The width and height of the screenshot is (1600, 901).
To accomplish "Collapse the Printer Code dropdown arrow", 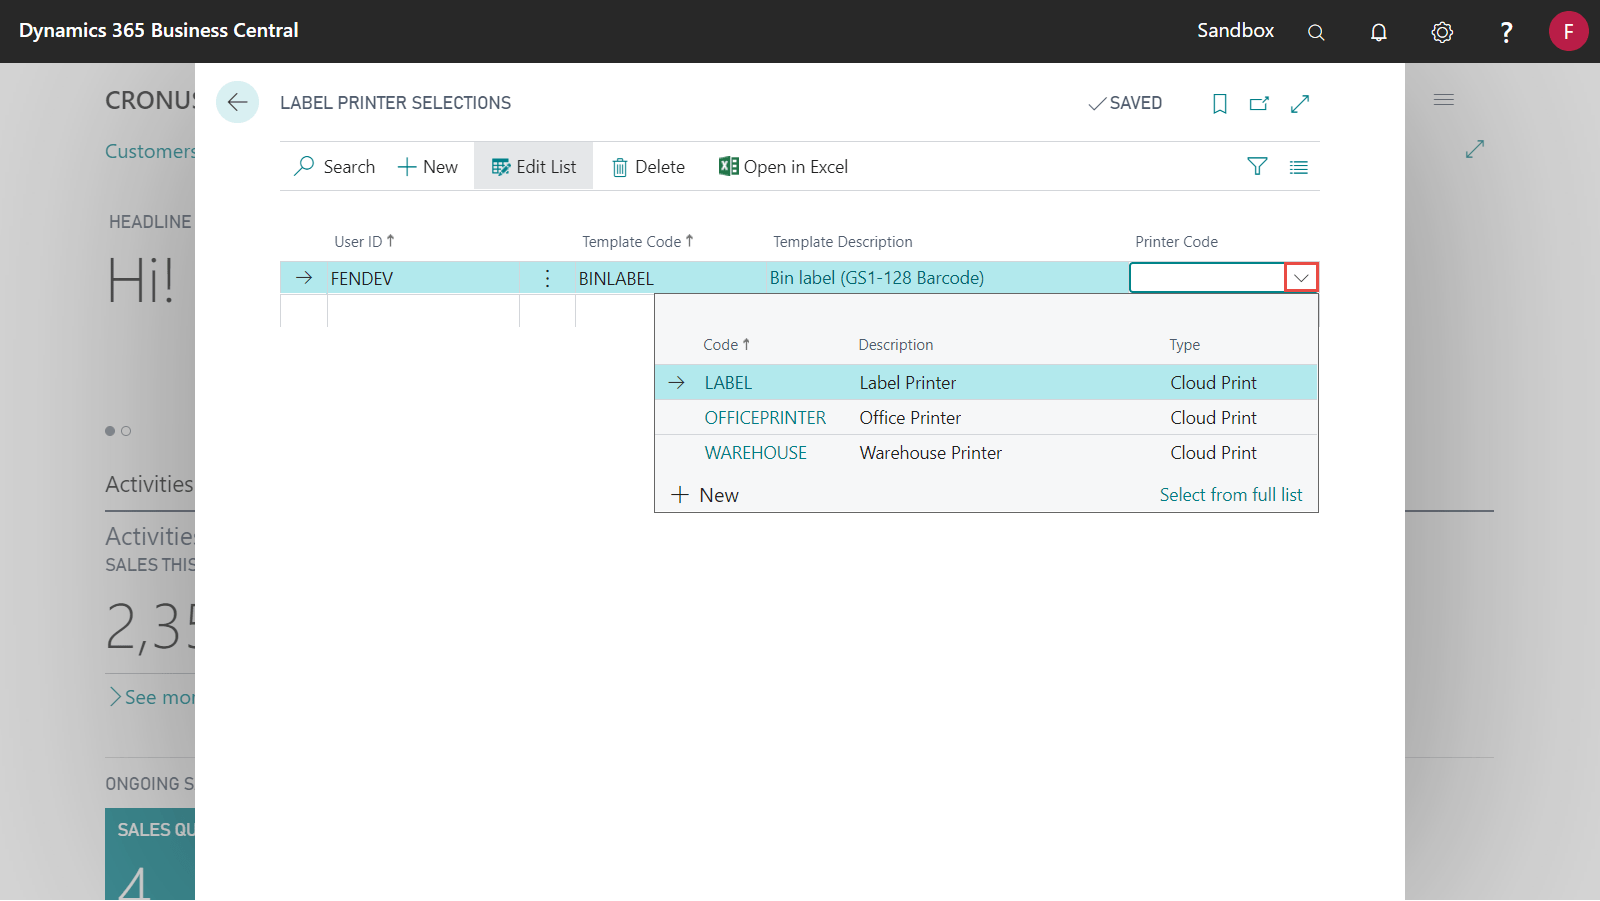I will tap(1301, 278).
